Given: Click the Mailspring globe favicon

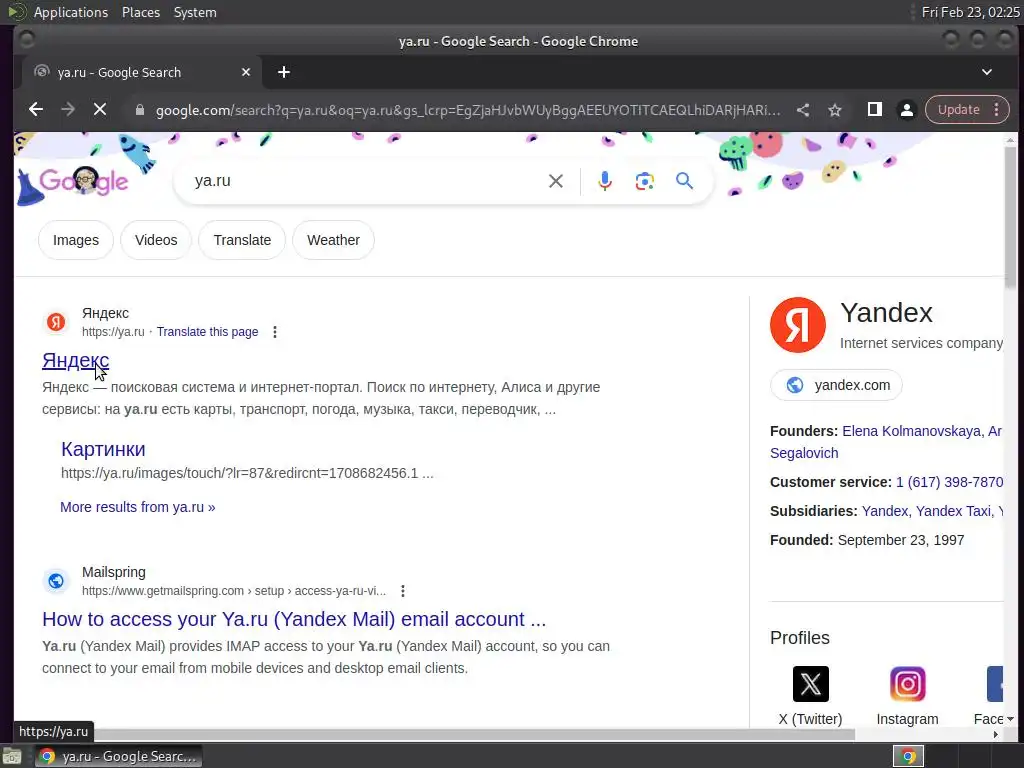Looking at the screenshot, I should 56,580.
